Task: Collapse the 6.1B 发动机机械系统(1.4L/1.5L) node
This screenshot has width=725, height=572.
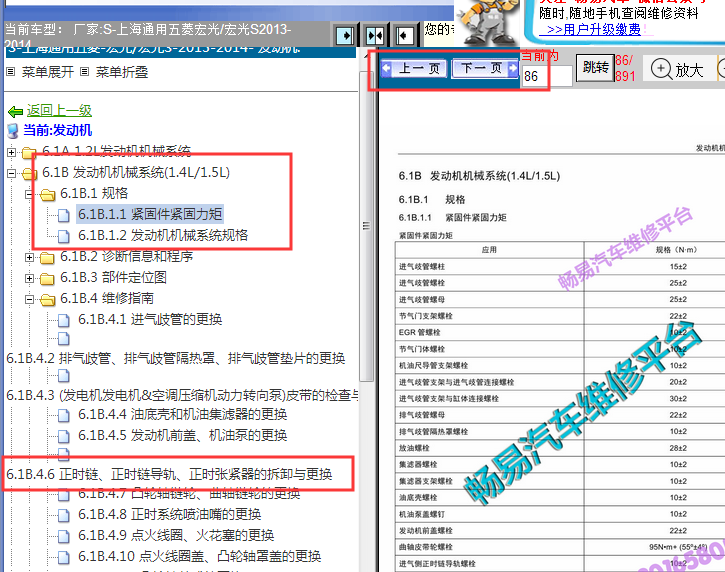Action: tap(12, 173)
